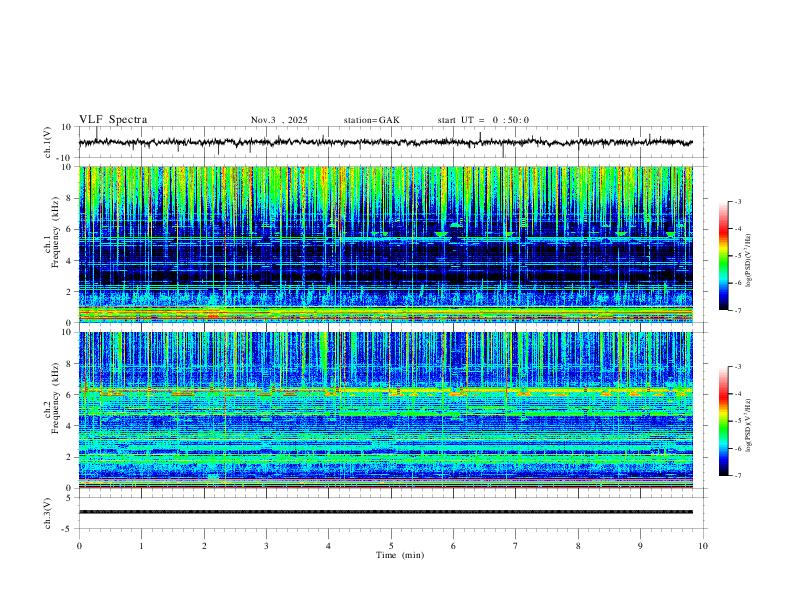
Task: Click time axis tick label "7"
Action: pyautogui.click(x=516, y=546)
